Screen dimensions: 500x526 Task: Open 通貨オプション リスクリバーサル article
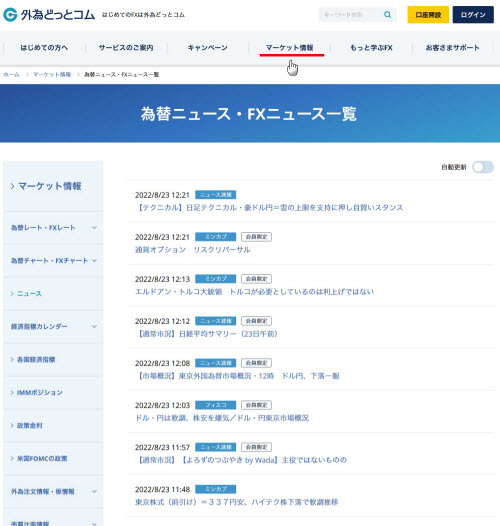[x=193, y=250]
